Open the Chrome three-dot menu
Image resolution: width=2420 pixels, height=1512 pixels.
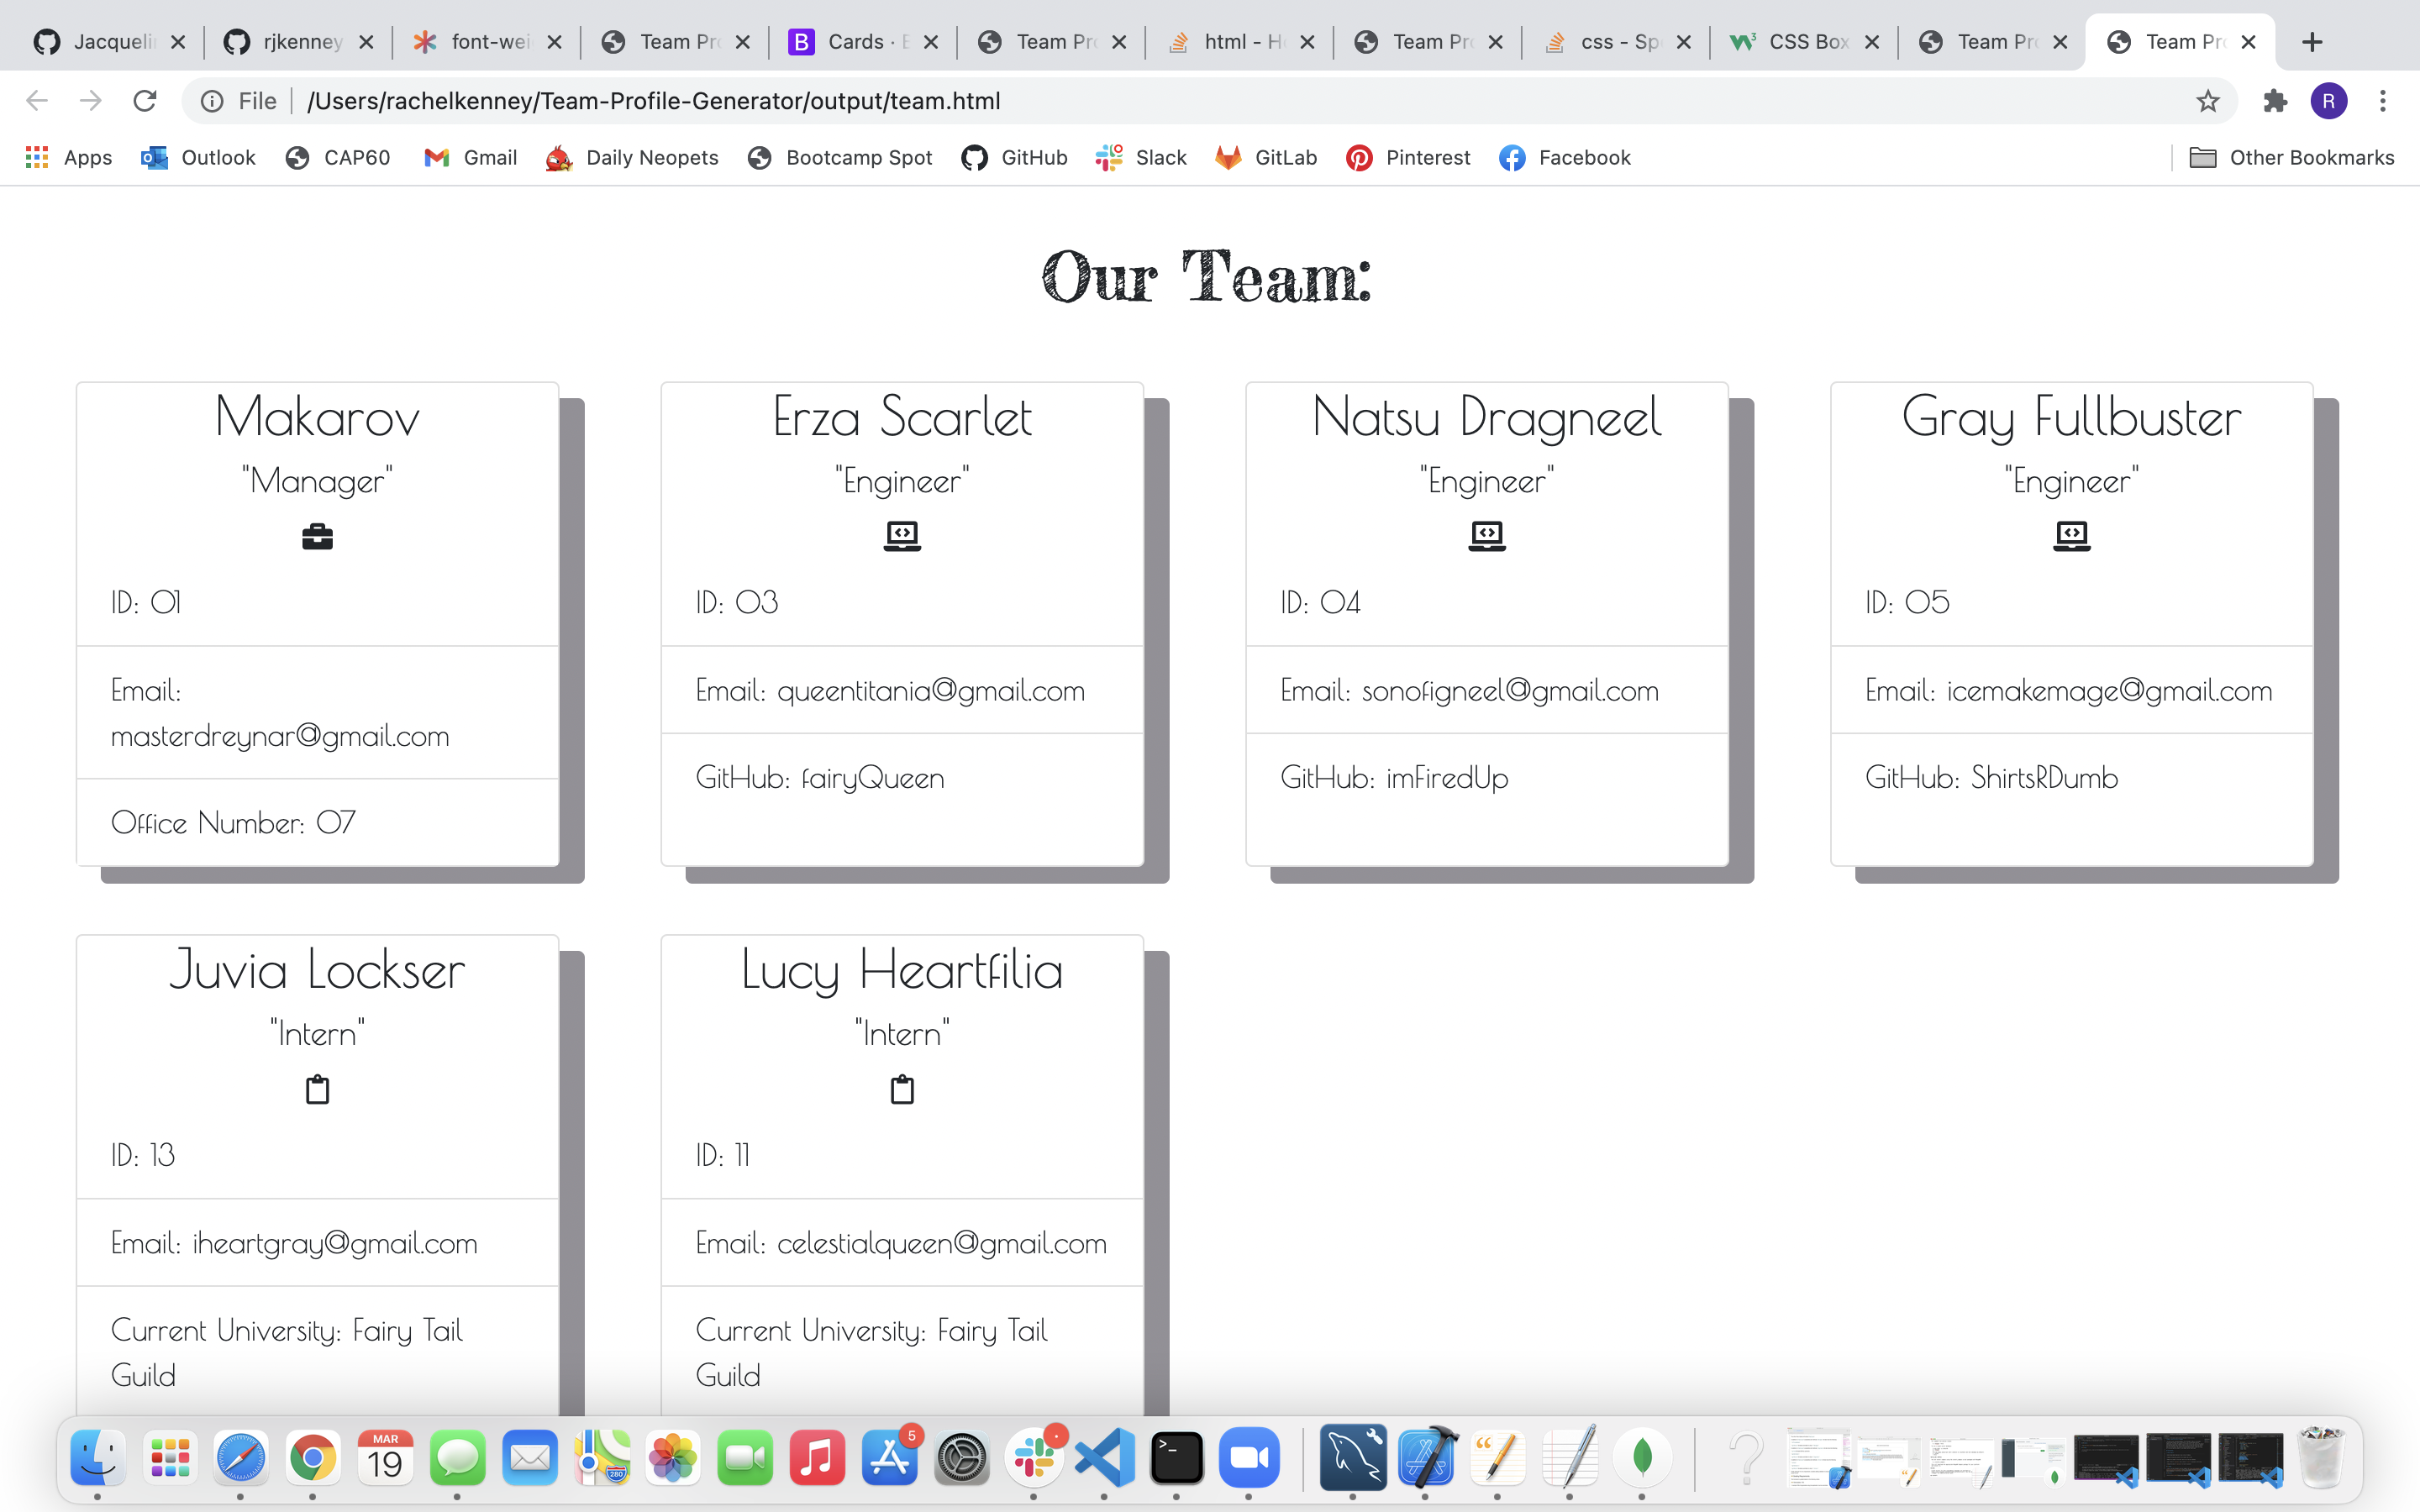2384,100
